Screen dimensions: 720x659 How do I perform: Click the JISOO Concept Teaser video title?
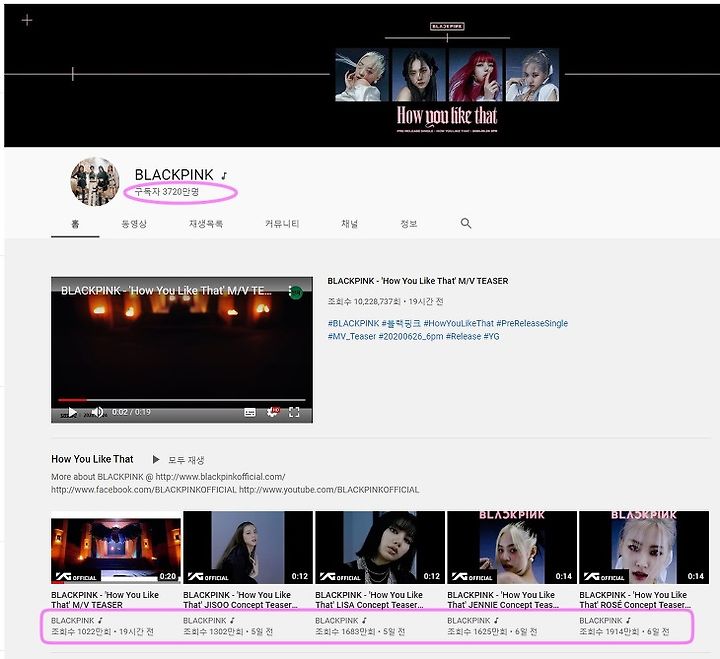click(241, 600)
